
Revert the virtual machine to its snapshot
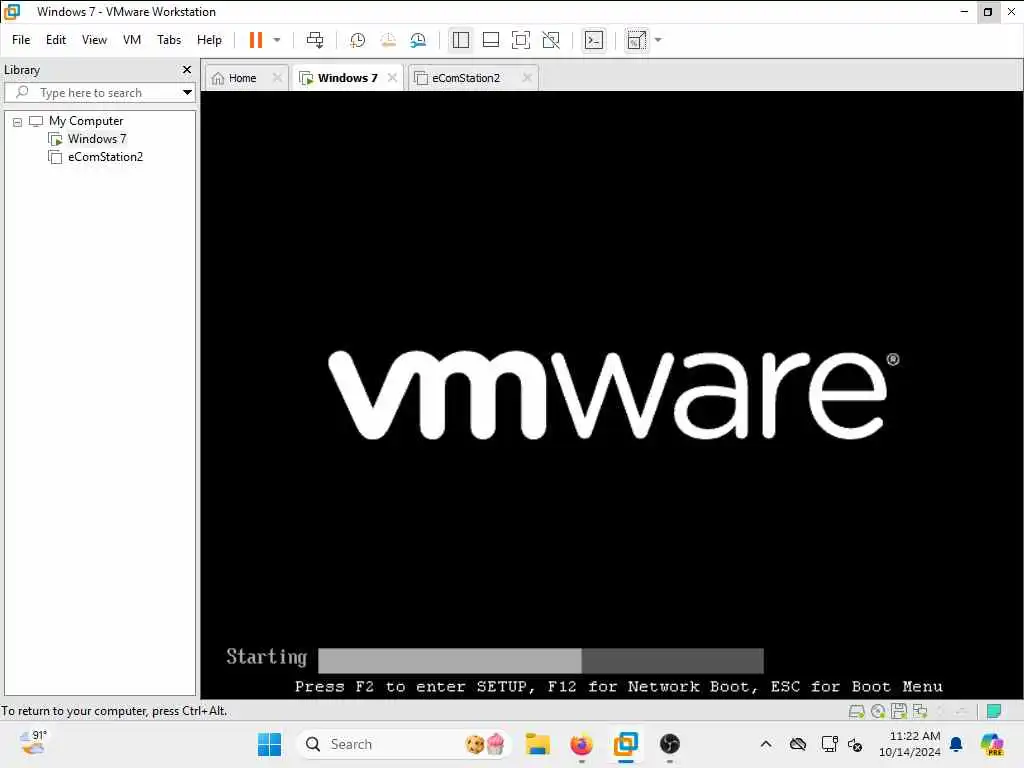coord(388,40)
